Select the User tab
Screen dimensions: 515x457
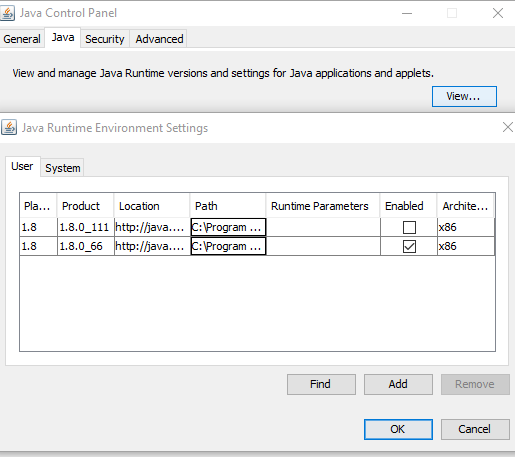point(22,166)
